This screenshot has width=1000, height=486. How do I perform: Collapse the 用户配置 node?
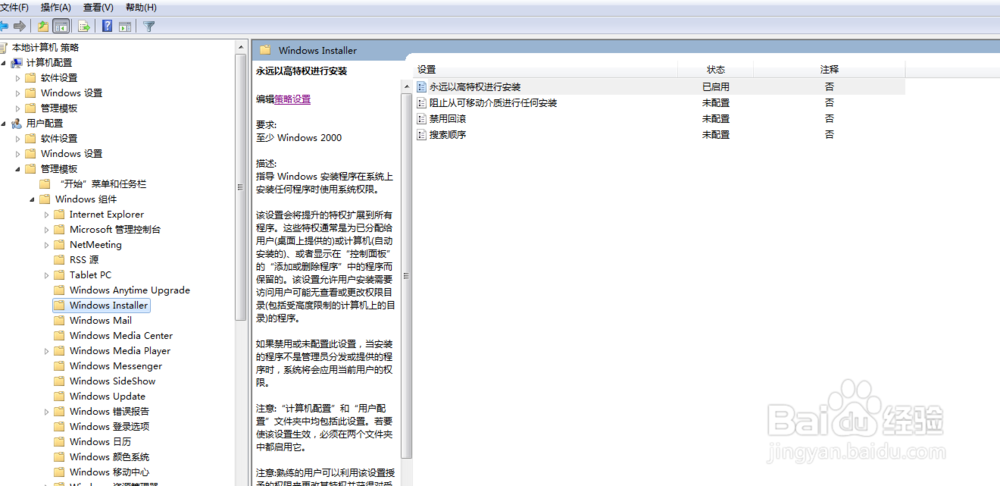[x=4, y=123]
